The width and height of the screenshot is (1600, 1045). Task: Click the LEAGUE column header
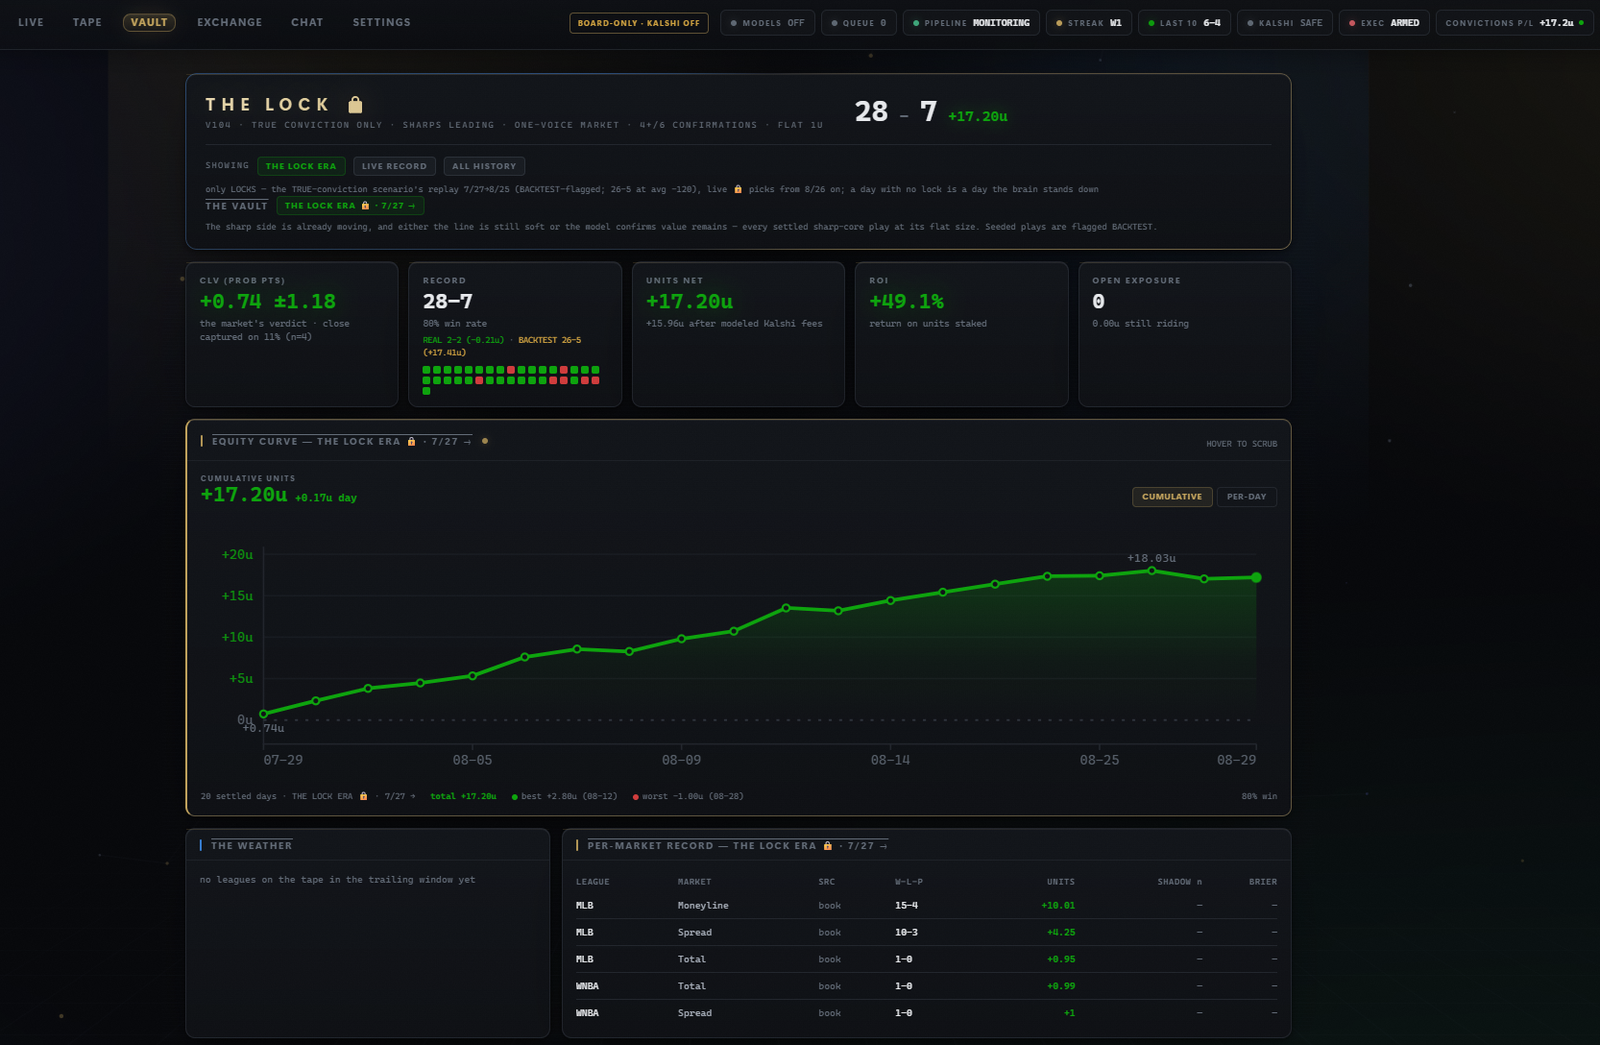[x=592, y=882]
